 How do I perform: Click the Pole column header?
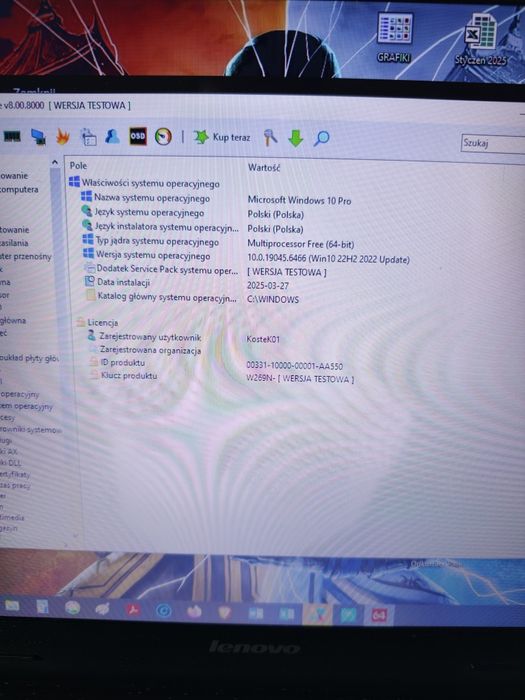point(78,166)
